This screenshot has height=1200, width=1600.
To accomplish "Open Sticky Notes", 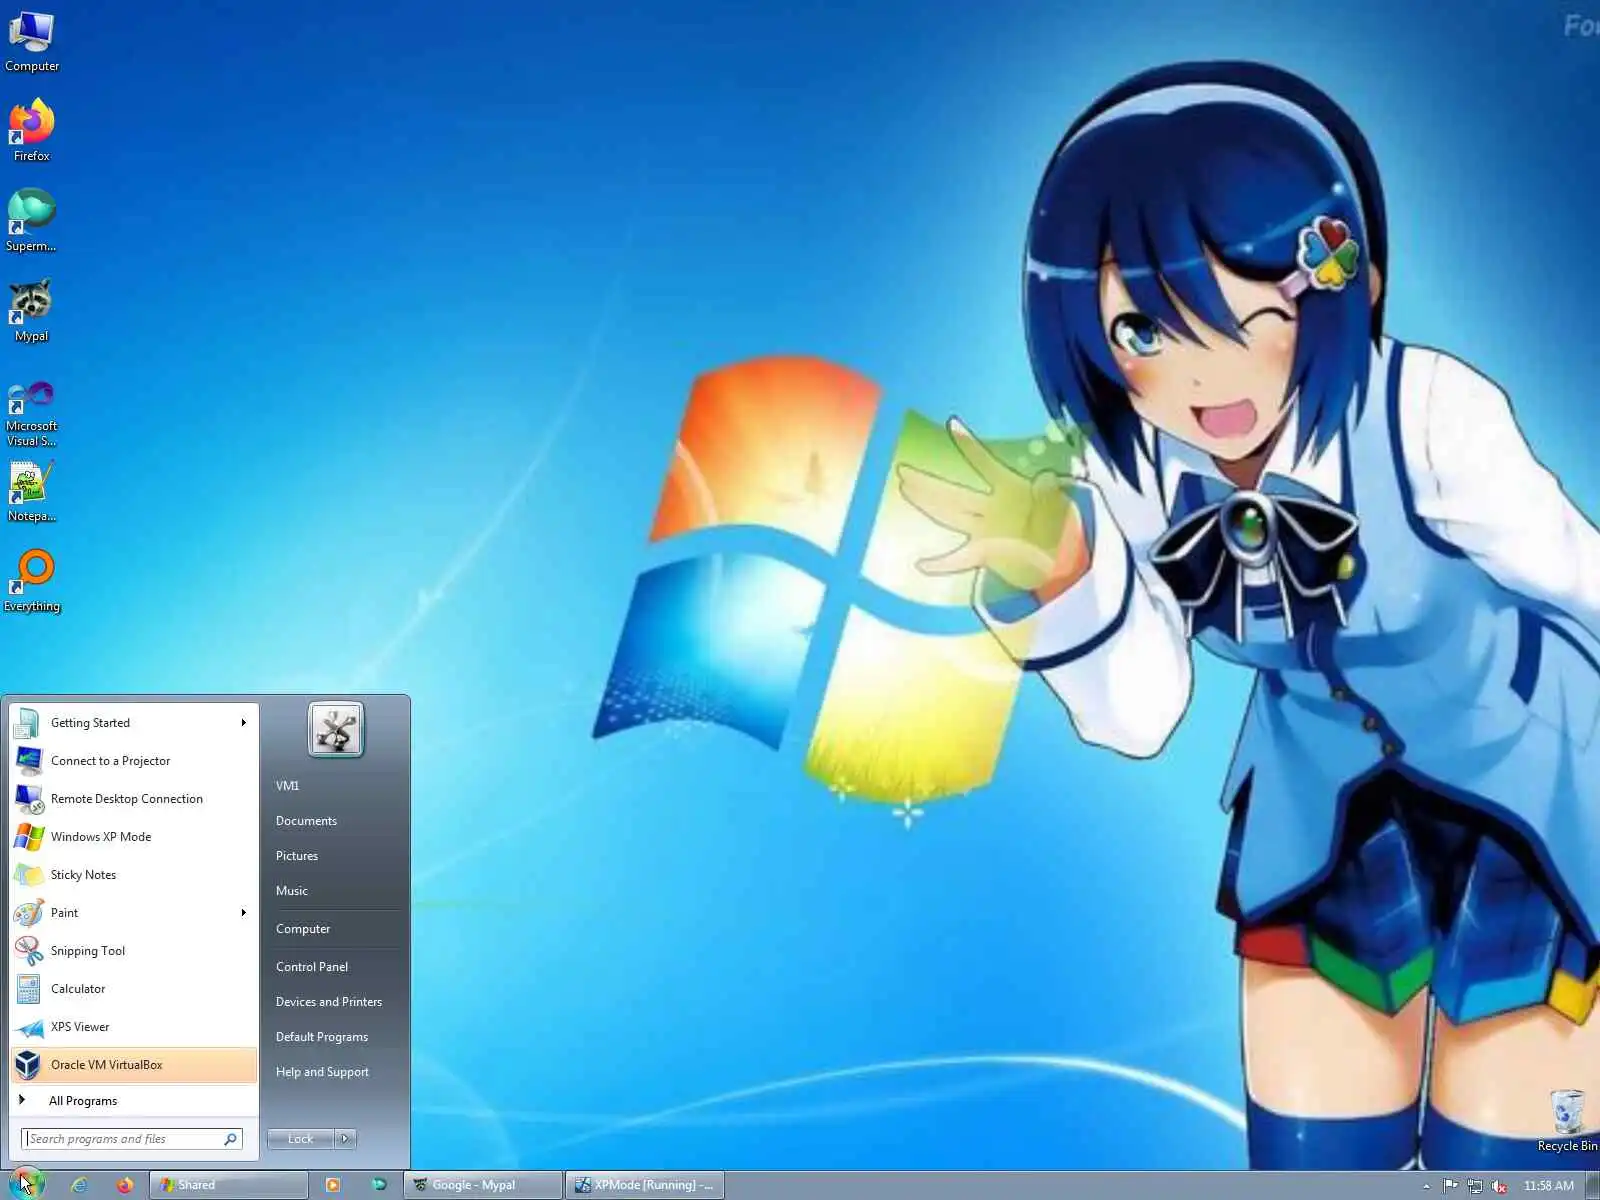I will [x=134, y=875].
